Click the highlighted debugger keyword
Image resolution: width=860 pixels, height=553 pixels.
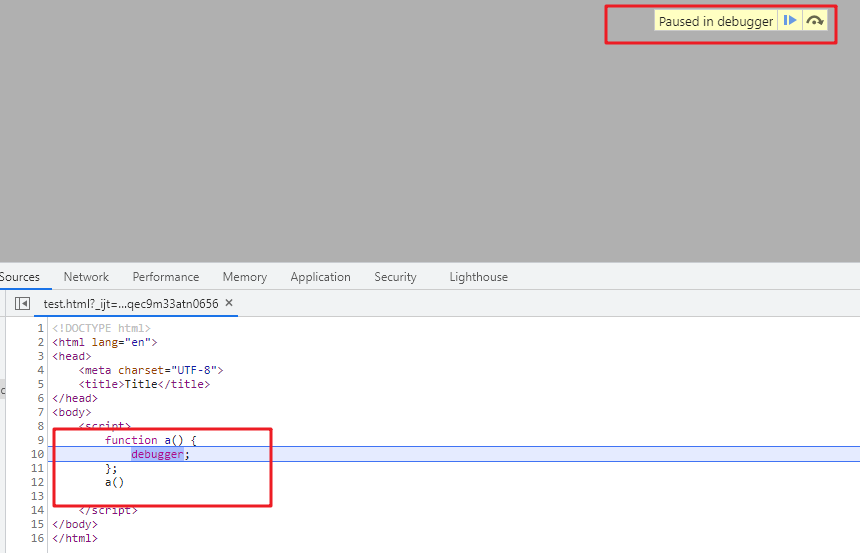click(157, 454)
